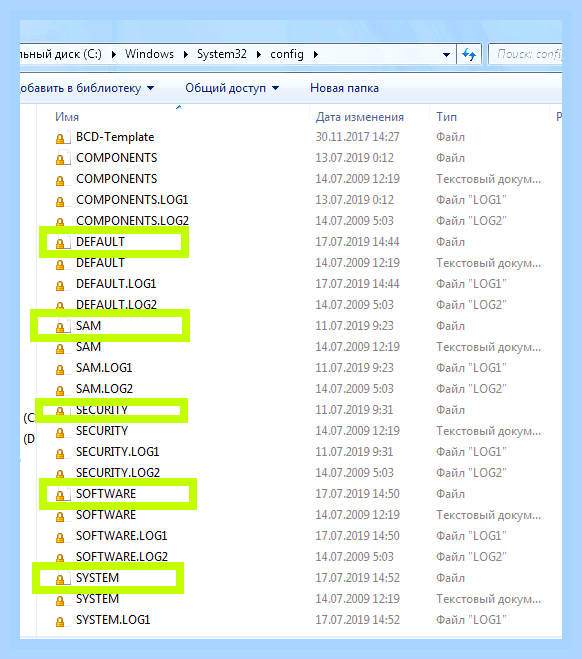Click date 14.07.2009 5:03 of SAM.LOG2
The width and height of the screenshot is (582, 659).
pos(354,390)
